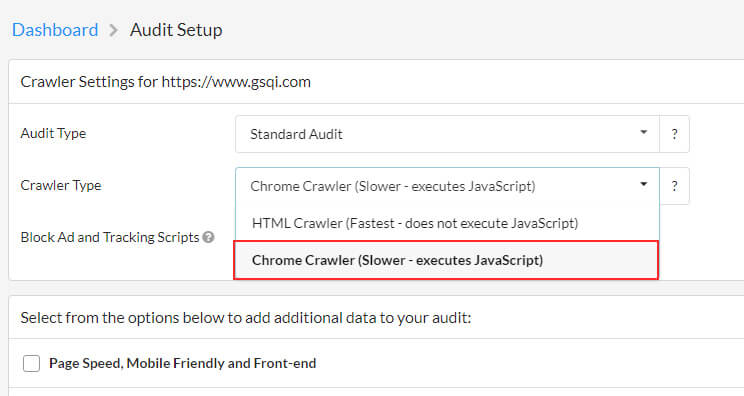
Task: Open the Standard Audit dropdown field
Action: tap(447, 134)
